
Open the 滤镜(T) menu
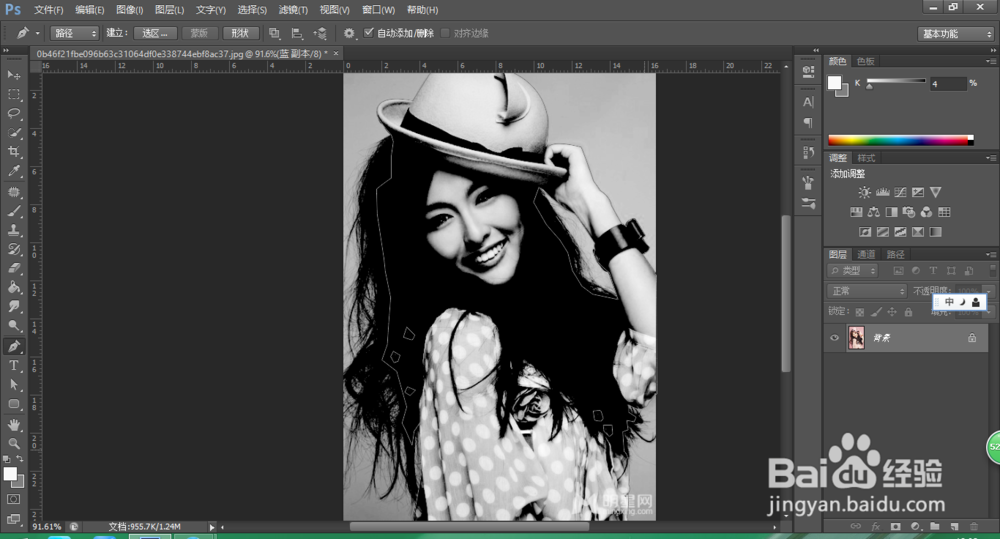(294, 10)
